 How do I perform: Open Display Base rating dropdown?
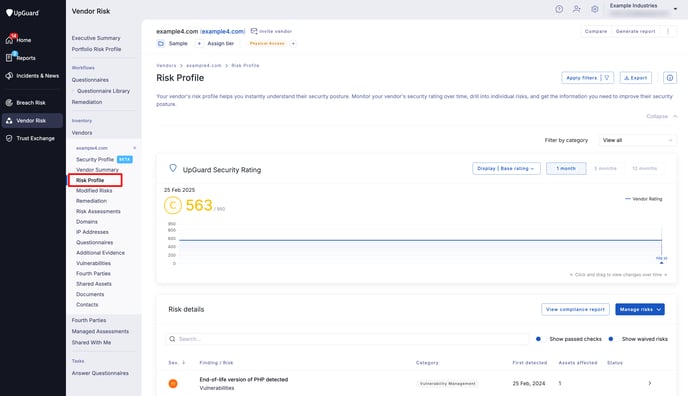(506, 168)
